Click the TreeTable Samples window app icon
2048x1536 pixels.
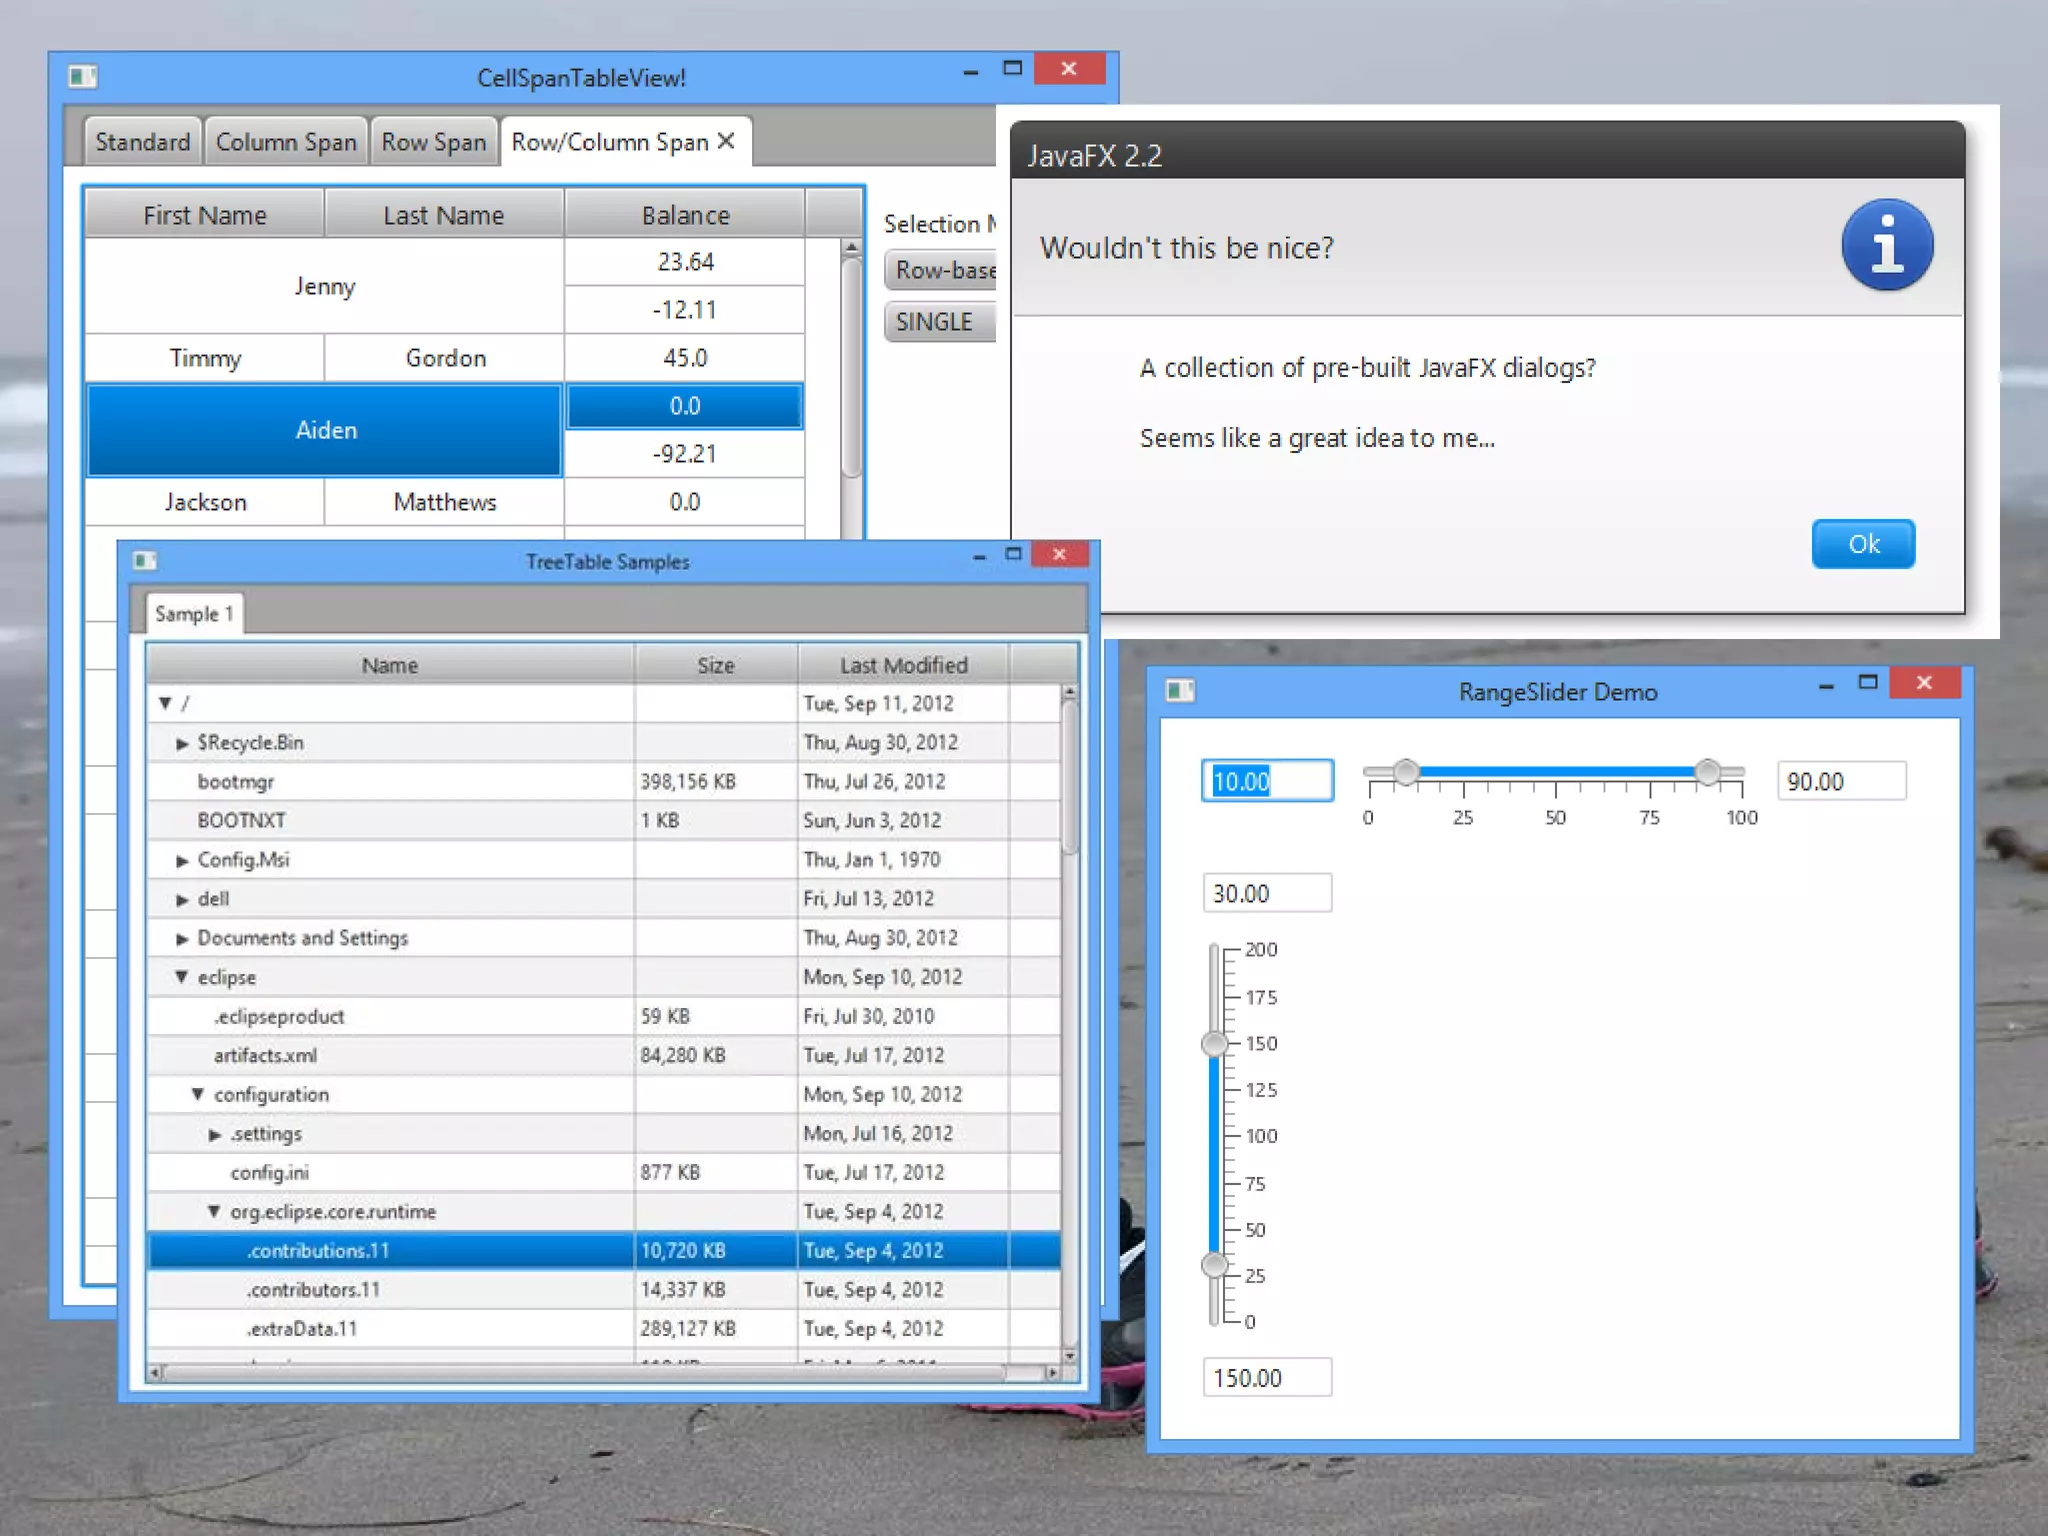pyautogui.click(x=145, y=561)
